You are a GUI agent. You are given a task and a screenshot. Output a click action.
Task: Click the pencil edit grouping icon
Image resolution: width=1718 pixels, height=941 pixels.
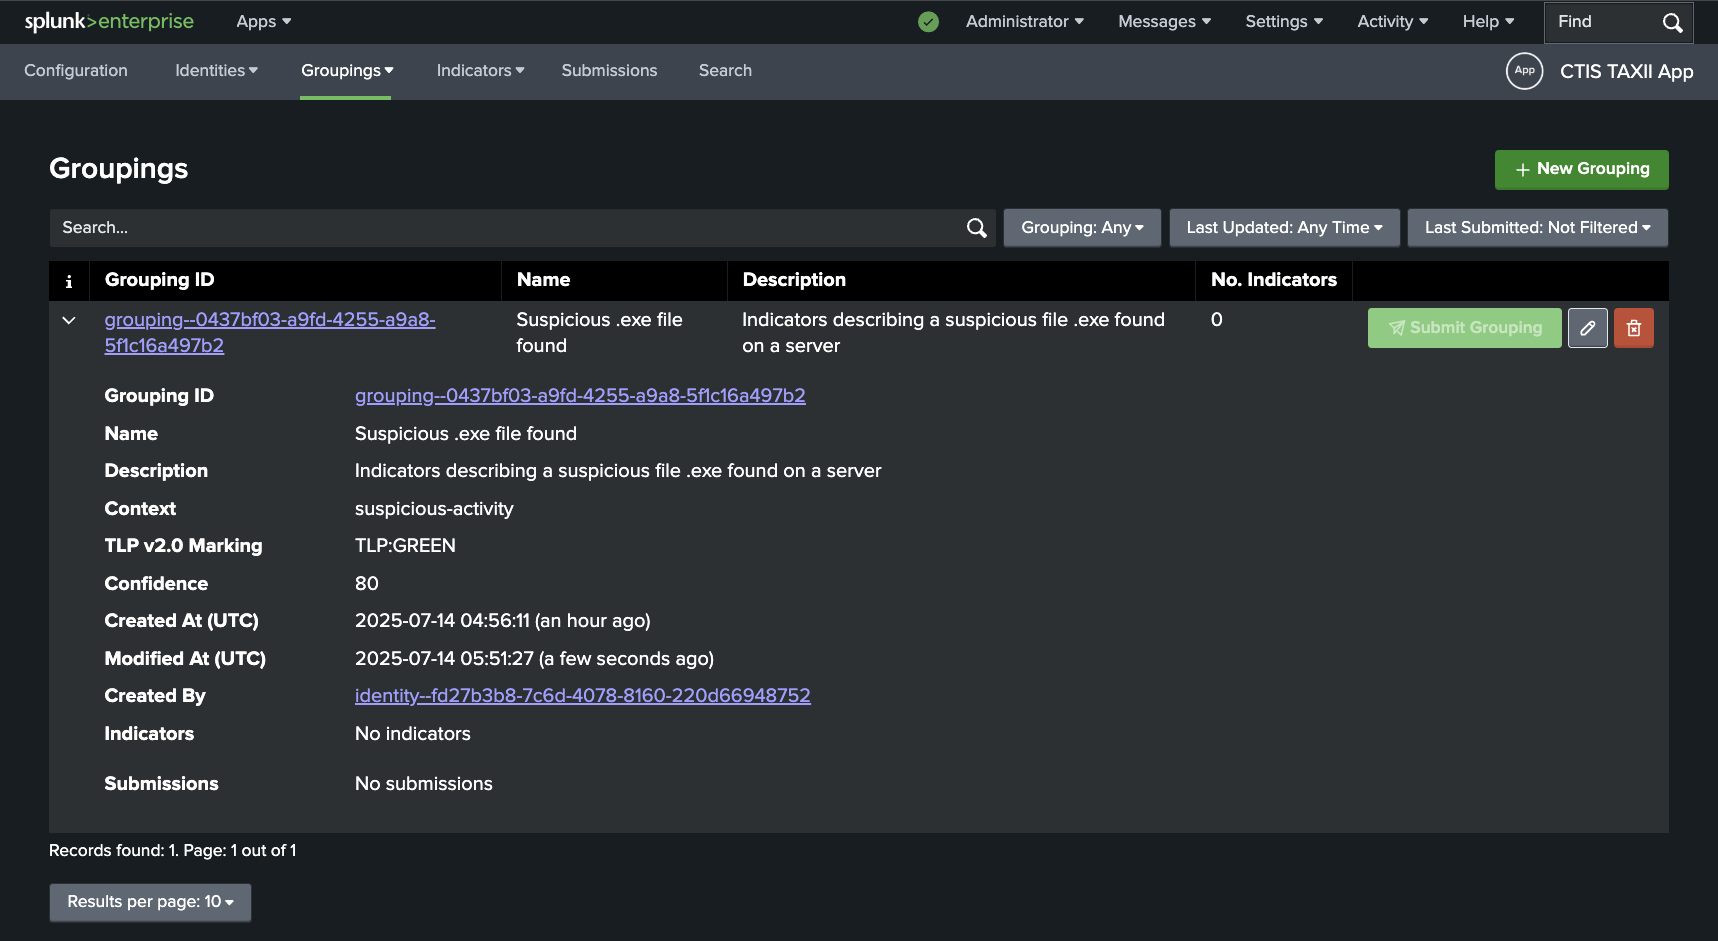click(1587, 328)
